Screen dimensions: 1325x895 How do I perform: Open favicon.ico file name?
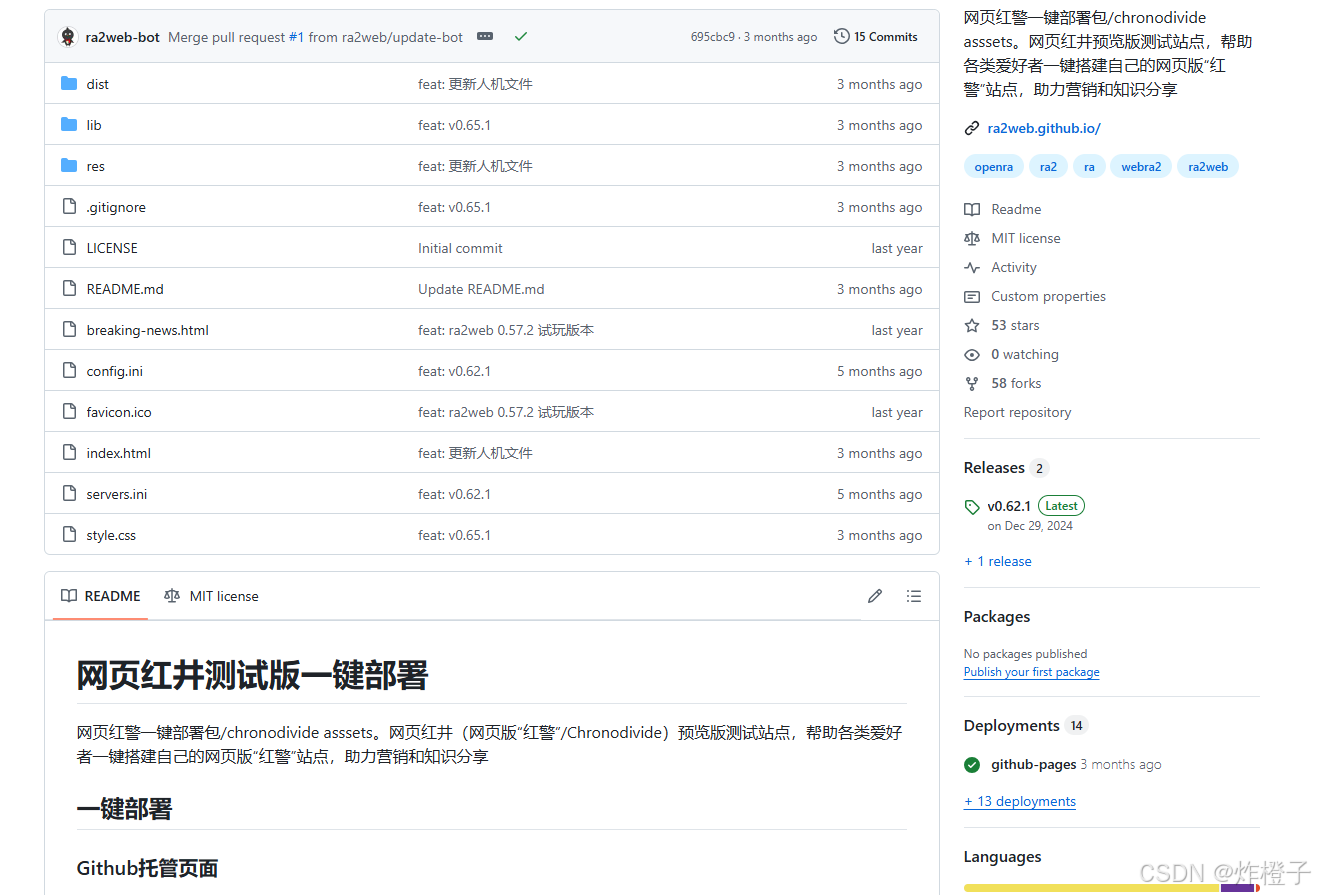119,412
